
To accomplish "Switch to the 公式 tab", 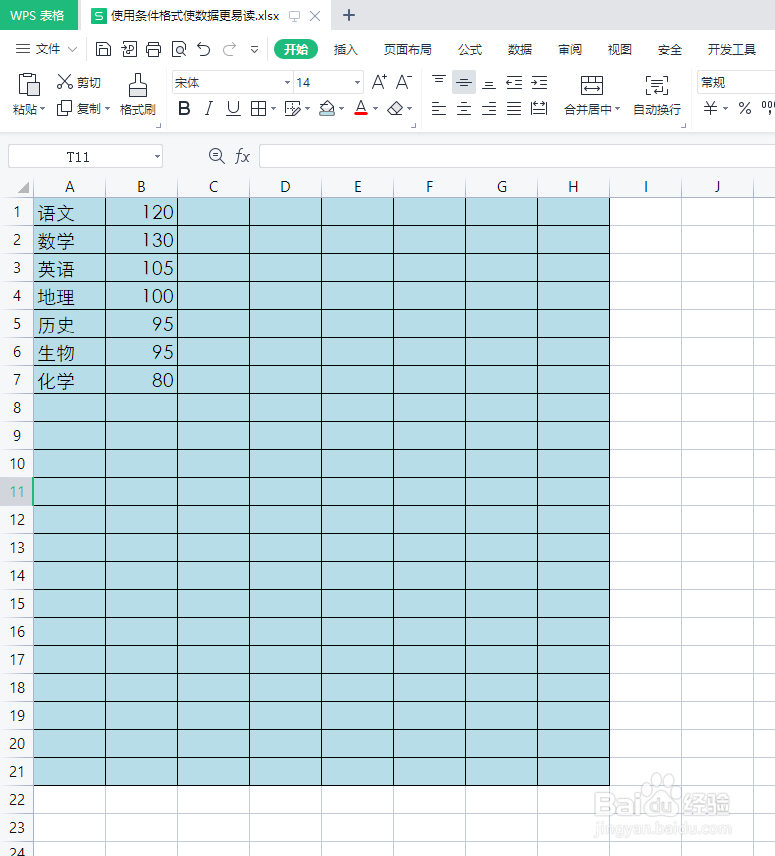I will click(x=470, y=49).
